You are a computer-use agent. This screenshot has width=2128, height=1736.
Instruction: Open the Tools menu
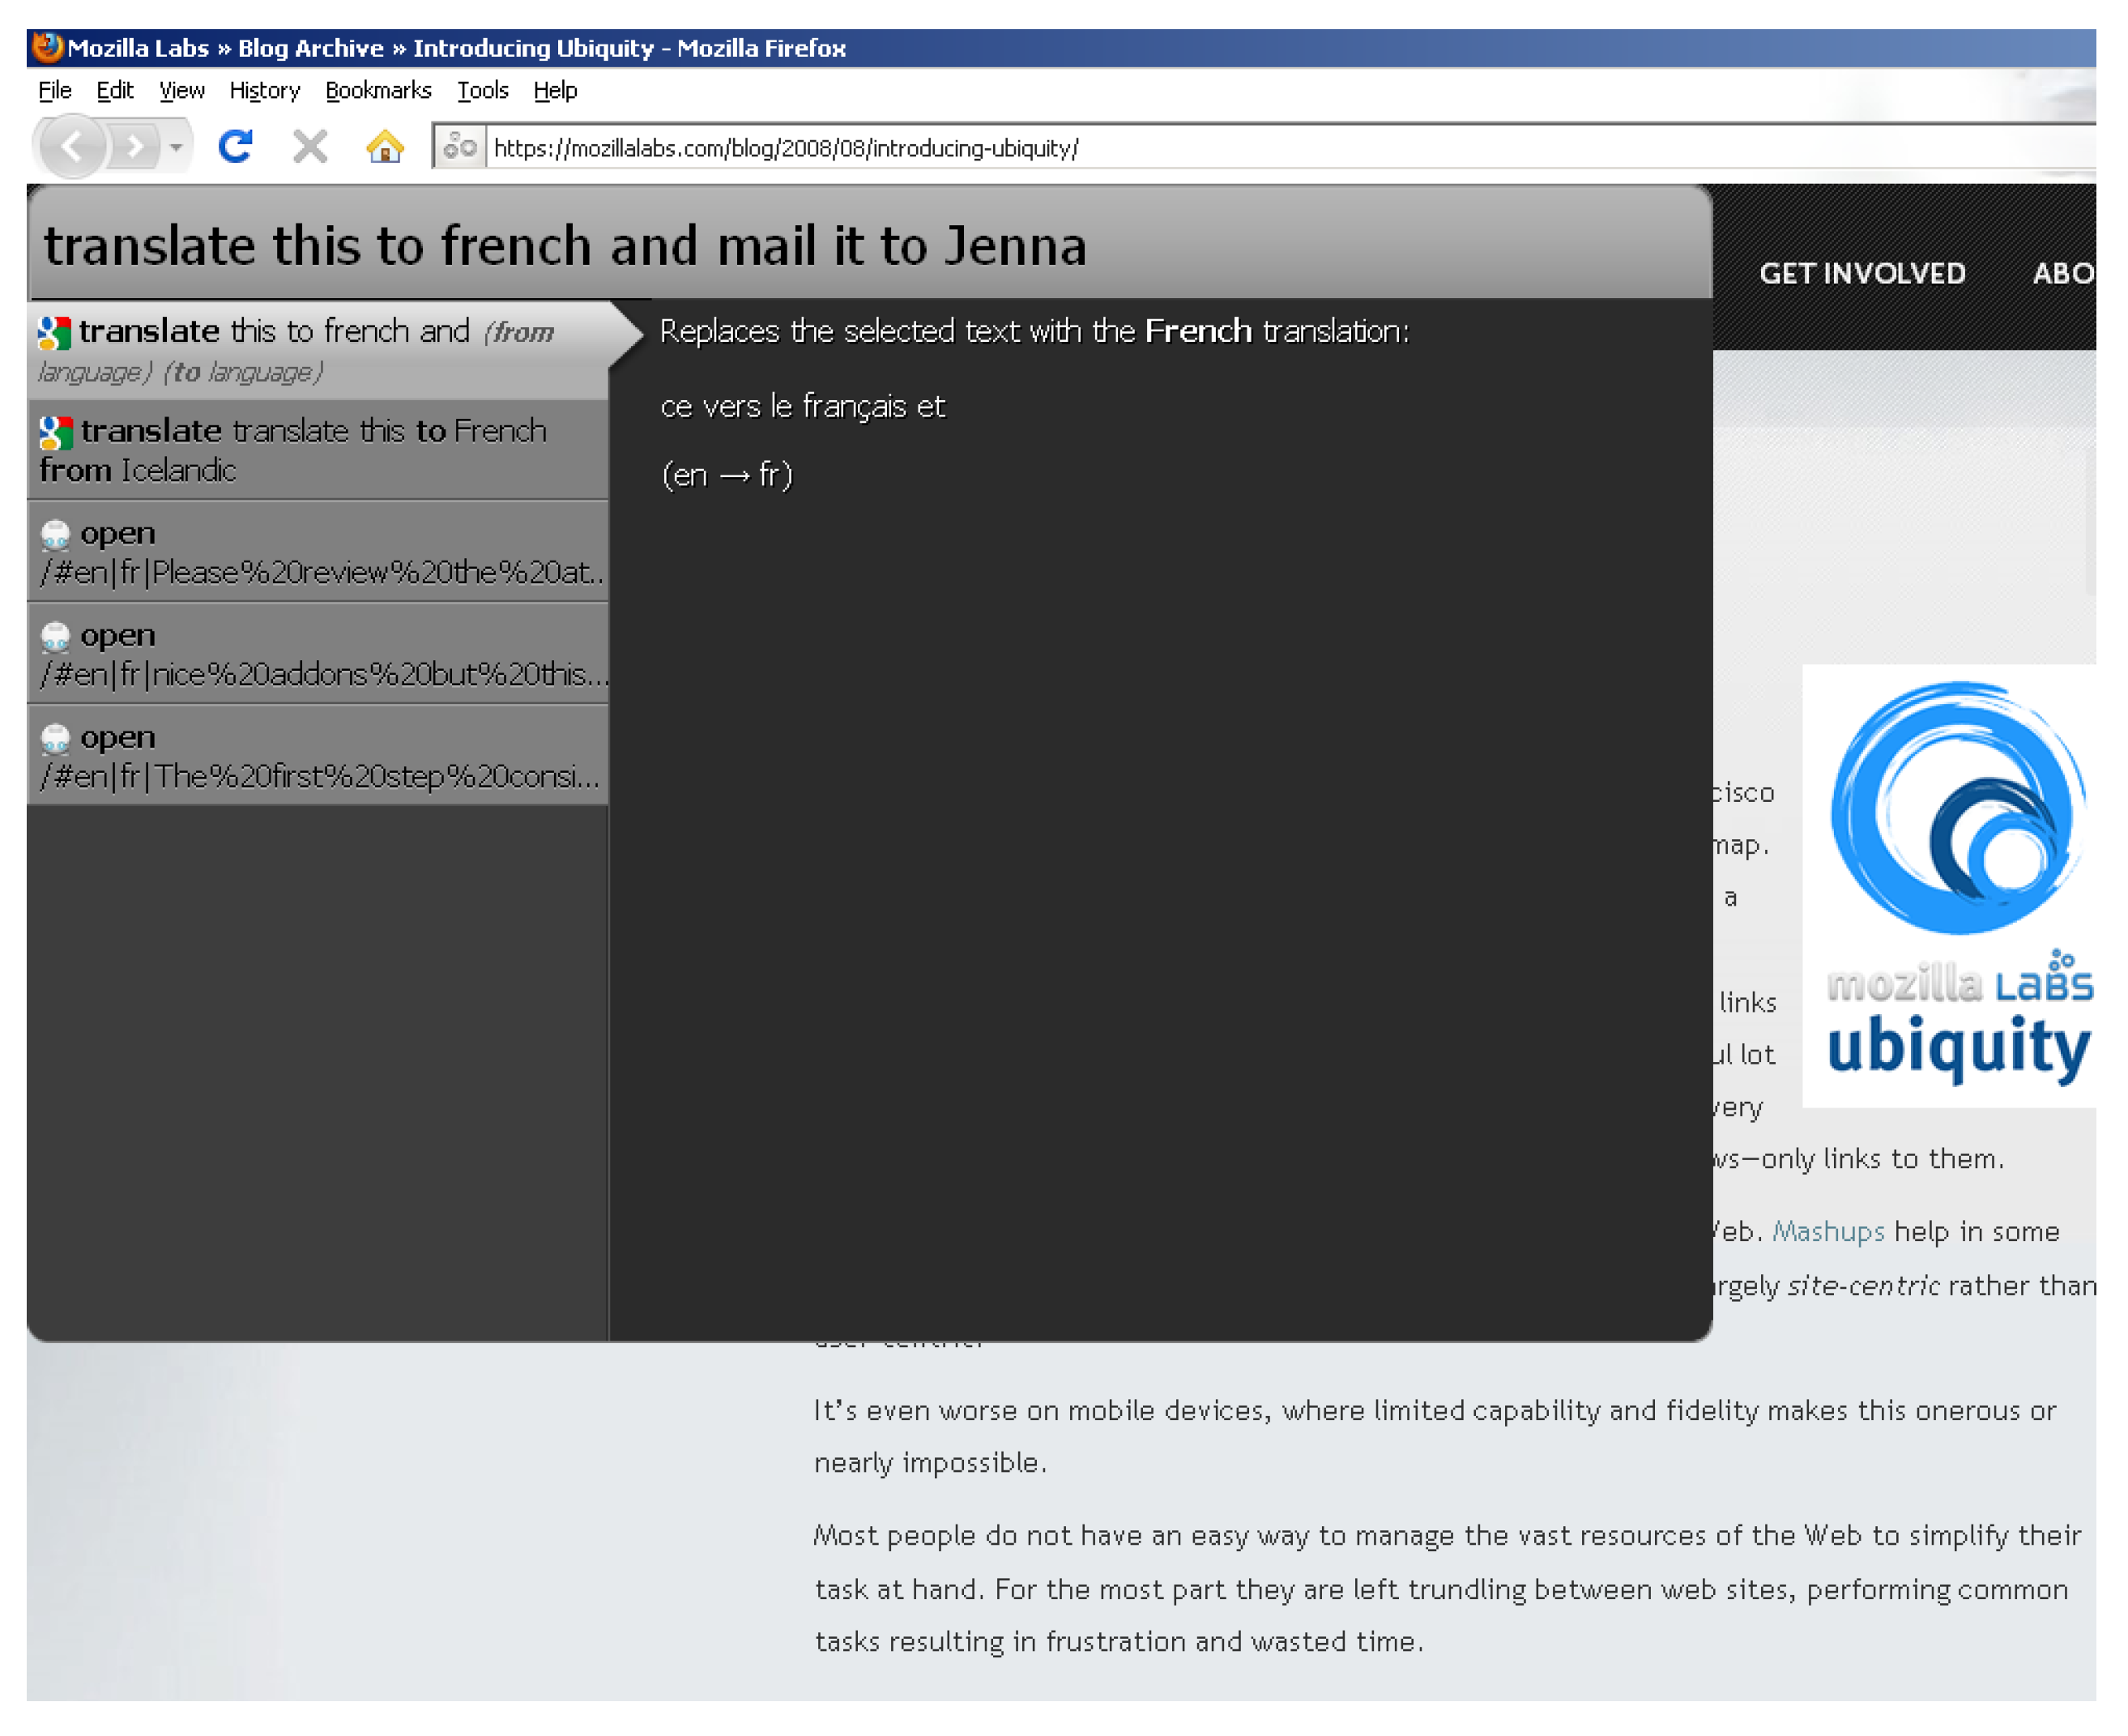(x=484, y=91)
